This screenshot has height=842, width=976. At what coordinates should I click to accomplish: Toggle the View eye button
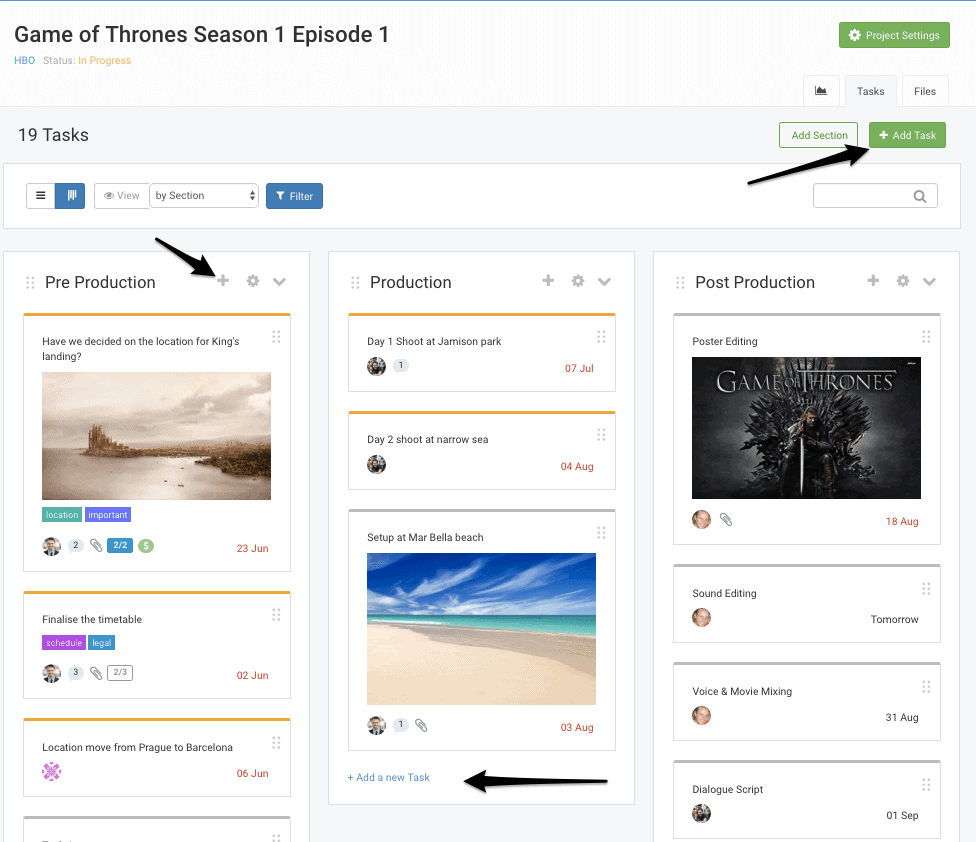pyautogui.click(x=121, y=195)
